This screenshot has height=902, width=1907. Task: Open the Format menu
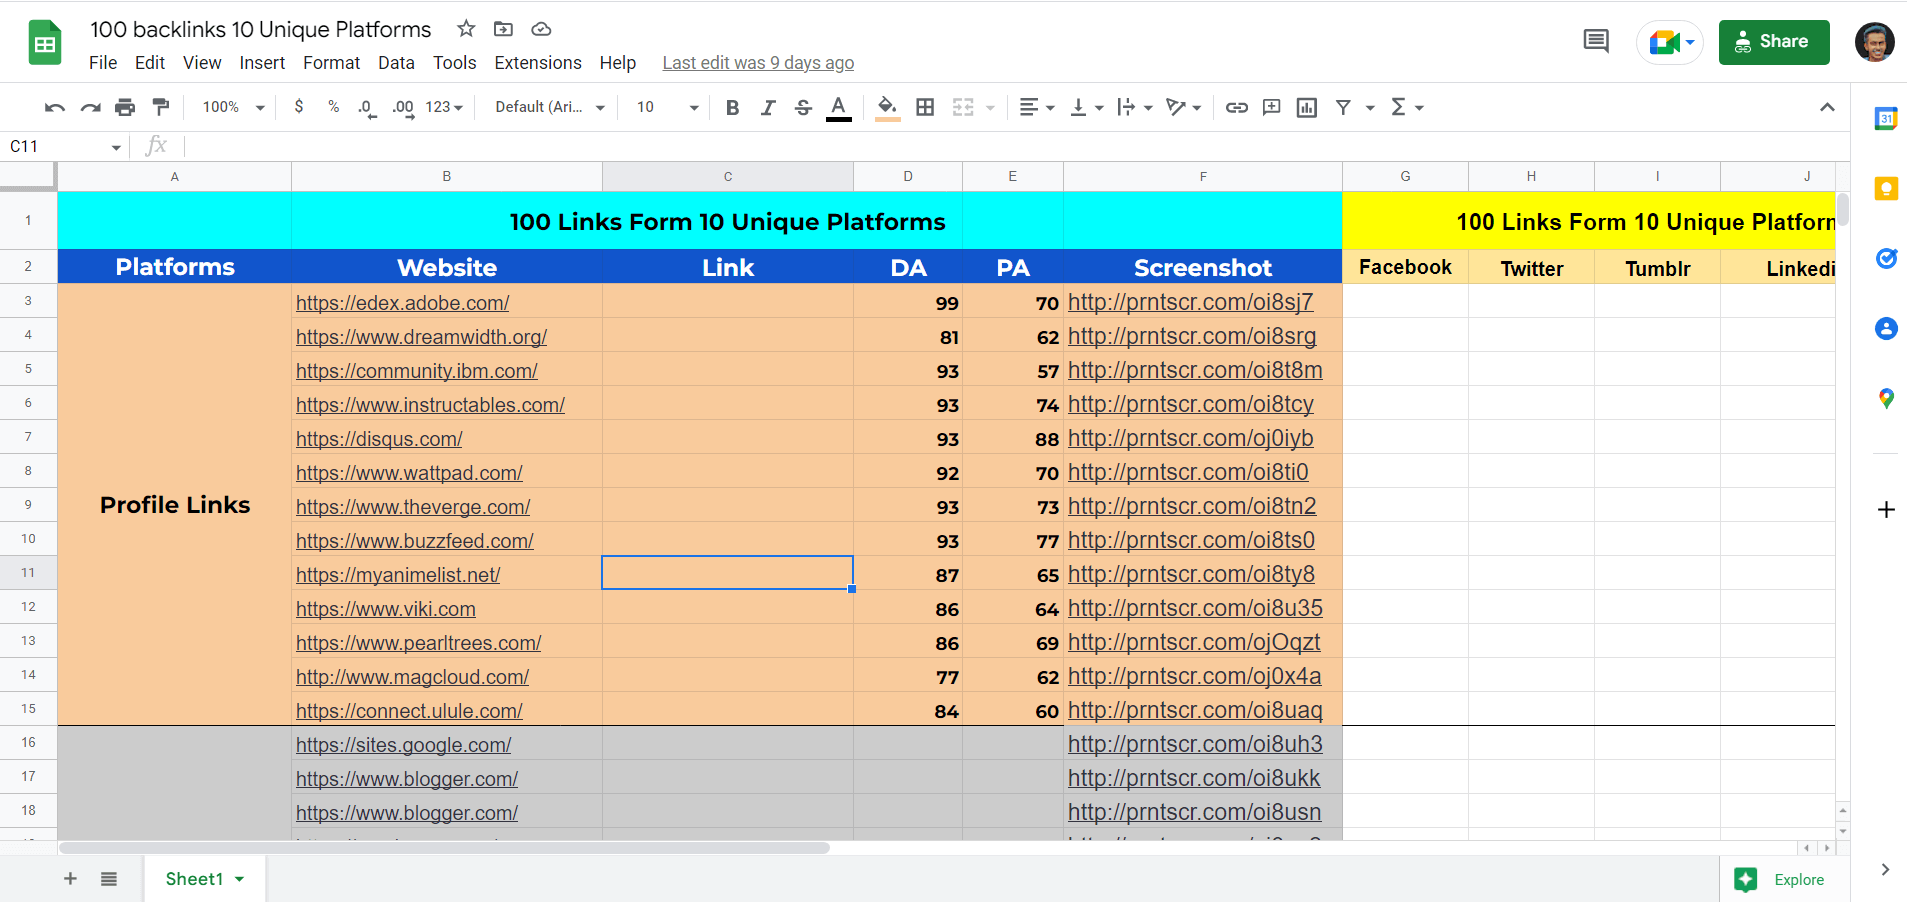point(331,63)
